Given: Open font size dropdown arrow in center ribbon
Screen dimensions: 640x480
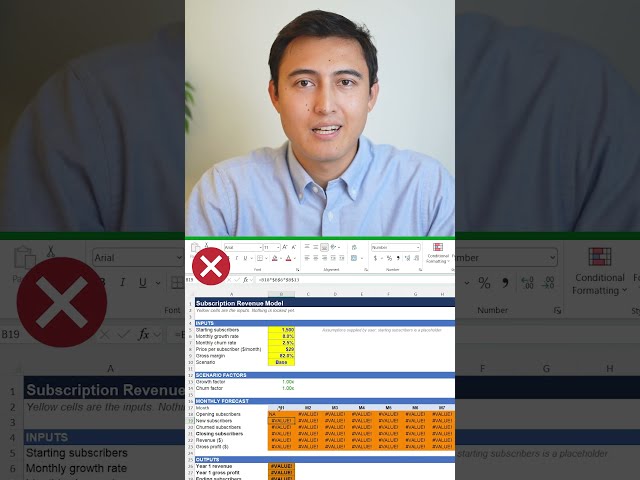Looking at the screenshot, I should point(278,247).
